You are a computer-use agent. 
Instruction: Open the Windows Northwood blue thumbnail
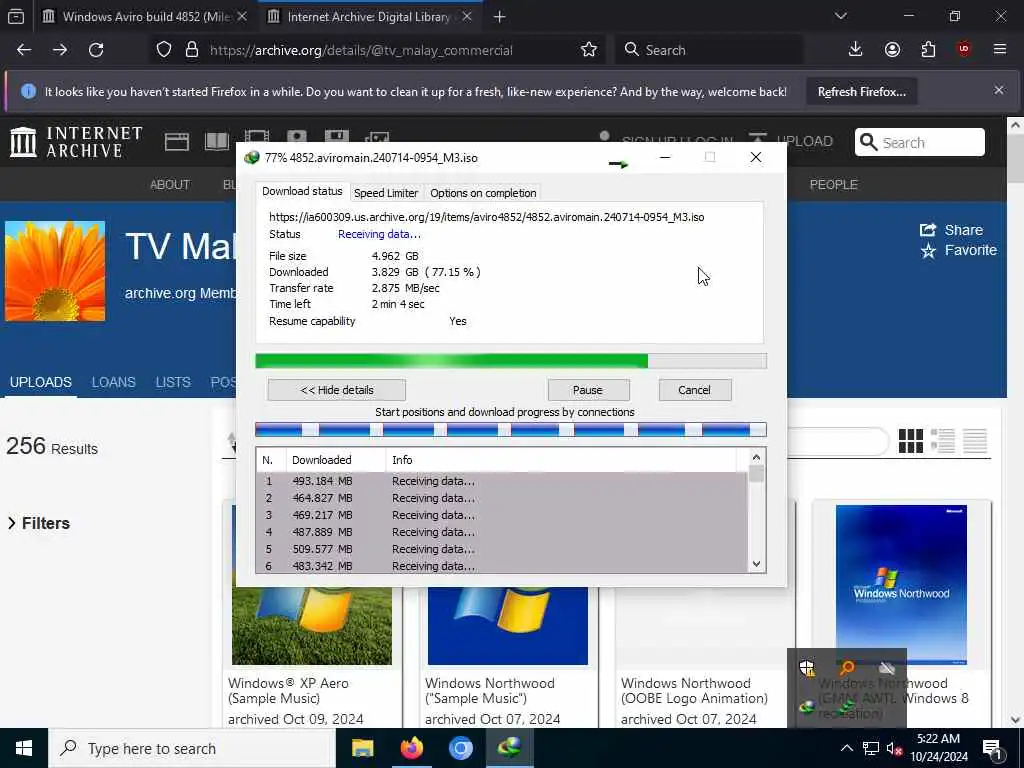pos(901,584)
